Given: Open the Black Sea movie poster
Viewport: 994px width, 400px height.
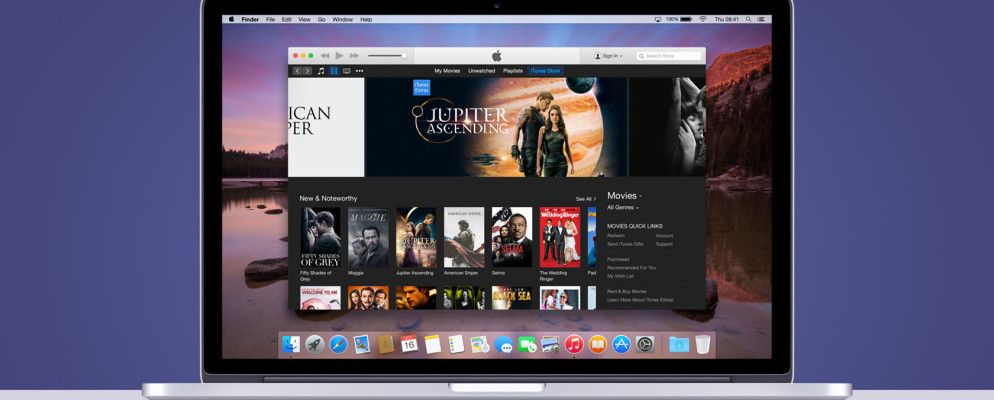Looking at the screenshot, I should click(x=512, y=298).
